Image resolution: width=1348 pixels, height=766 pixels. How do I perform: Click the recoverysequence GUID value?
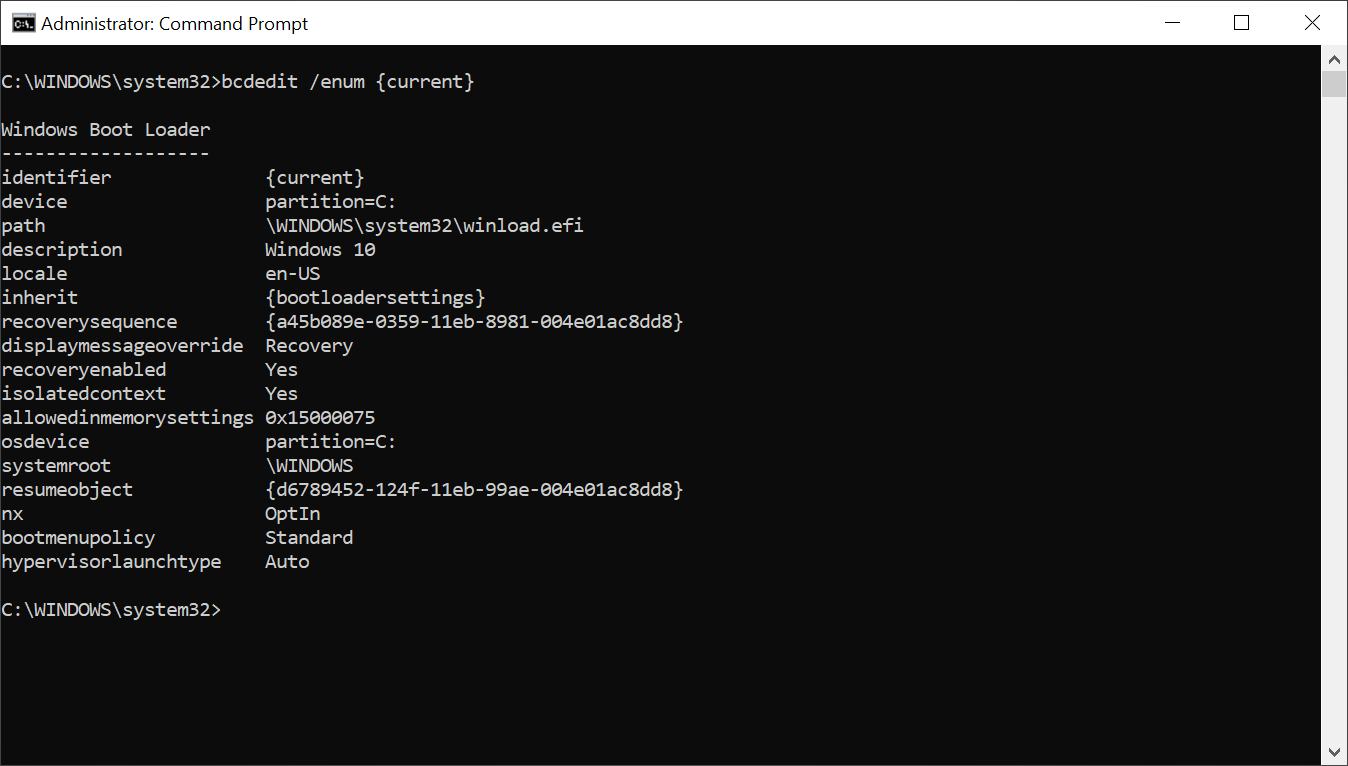[474, 322]
